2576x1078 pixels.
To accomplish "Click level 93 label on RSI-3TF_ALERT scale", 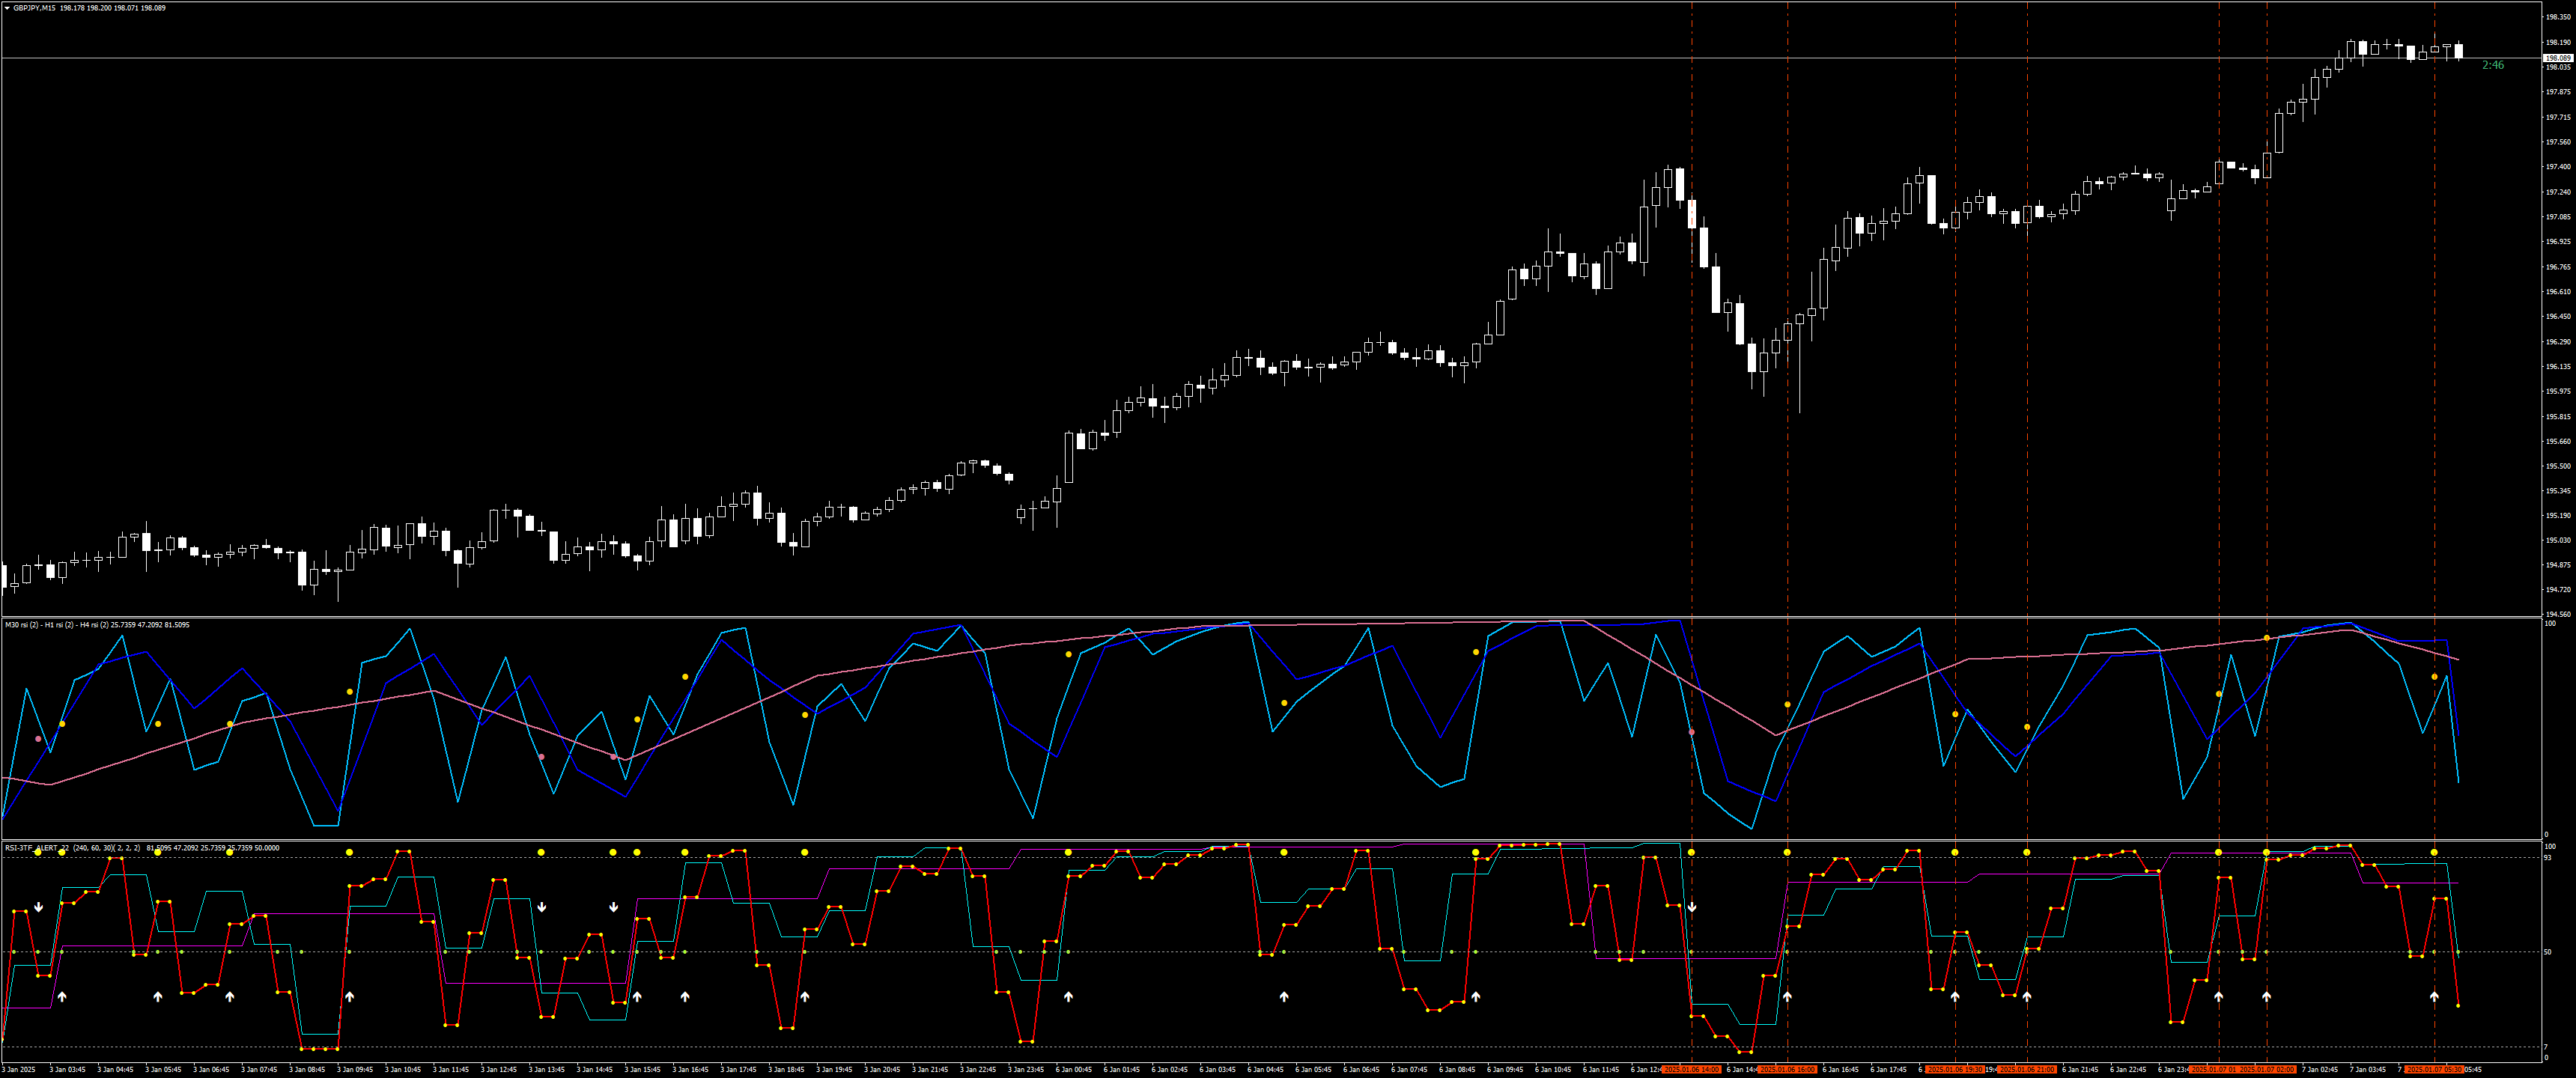I will (2548, 858).
